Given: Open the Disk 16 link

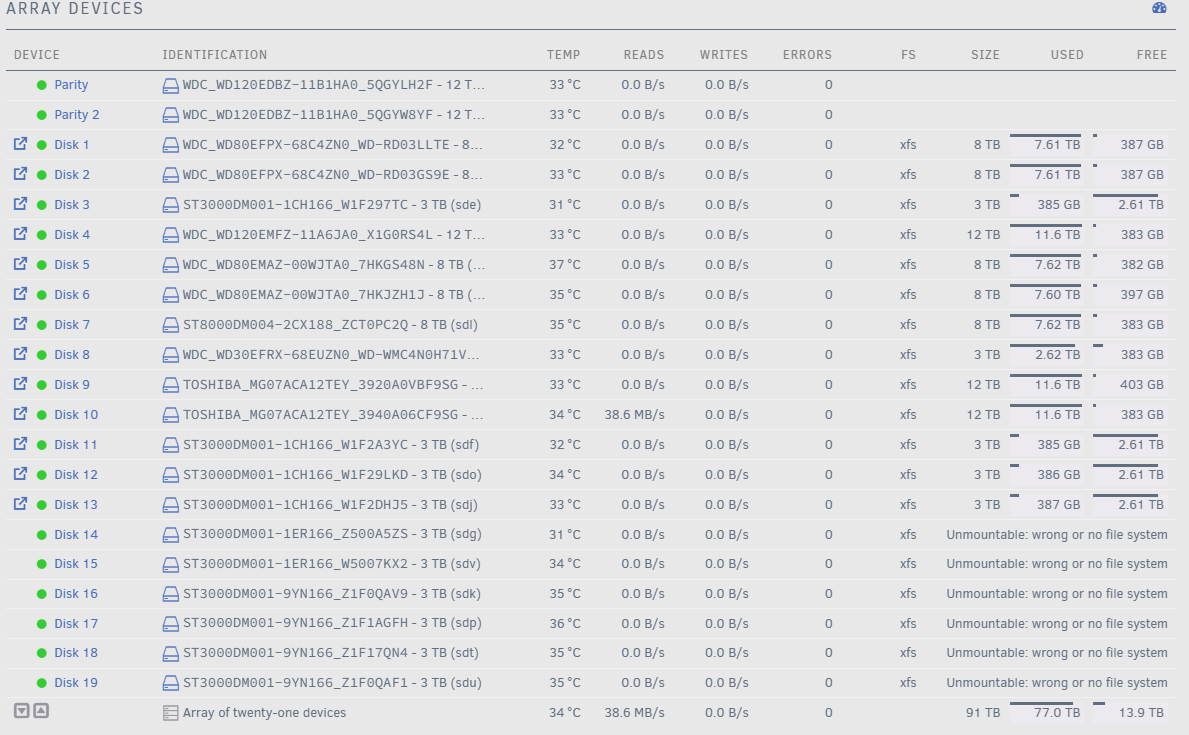Looking at the screenshot, I should (x=76, y=594).
